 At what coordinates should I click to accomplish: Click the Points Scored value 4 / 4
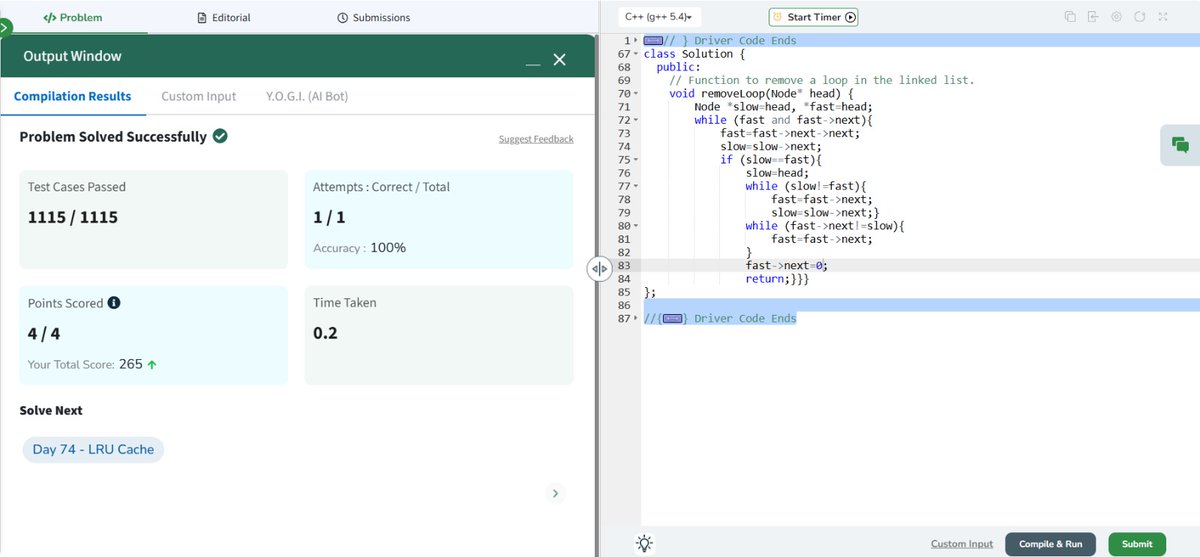click(45, 333)
